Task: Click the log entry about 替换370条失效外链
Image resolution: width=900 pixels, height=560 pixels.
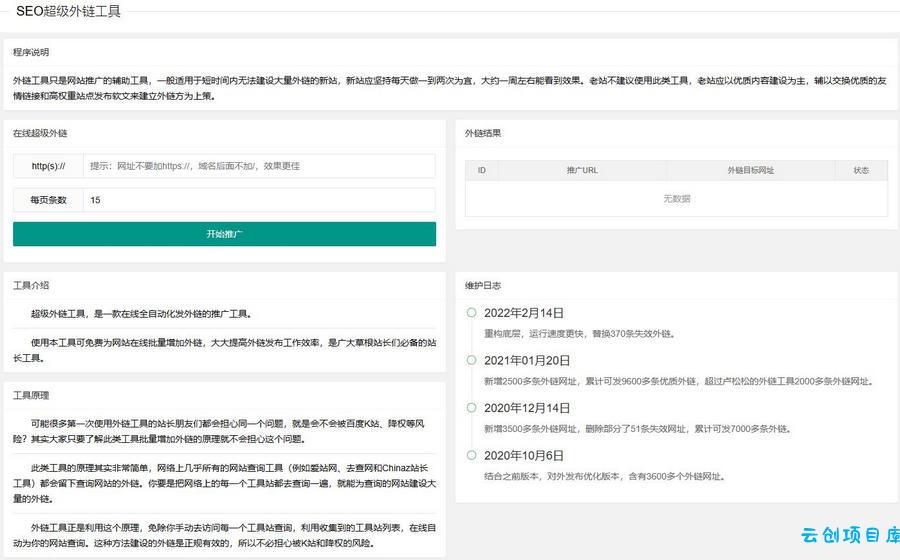Action: click(580, 334)
